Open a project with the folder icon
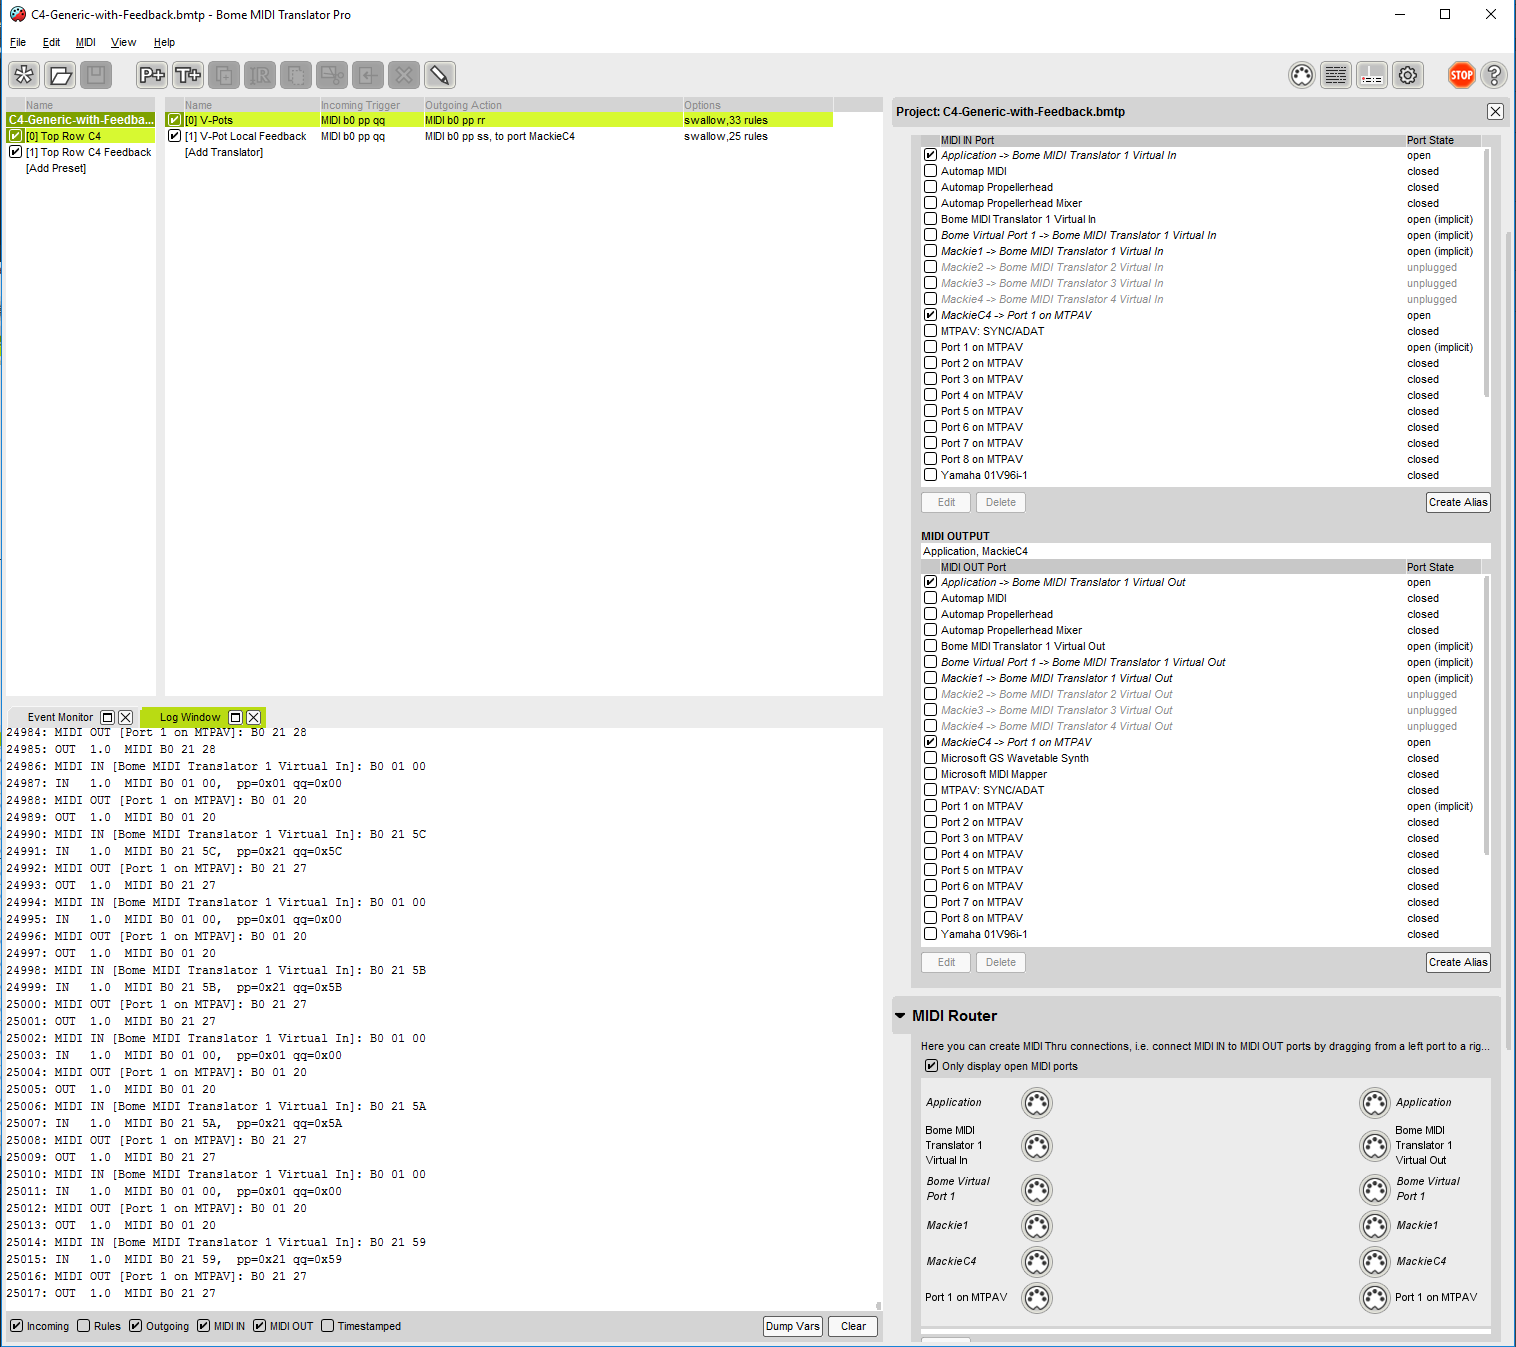 60,75
